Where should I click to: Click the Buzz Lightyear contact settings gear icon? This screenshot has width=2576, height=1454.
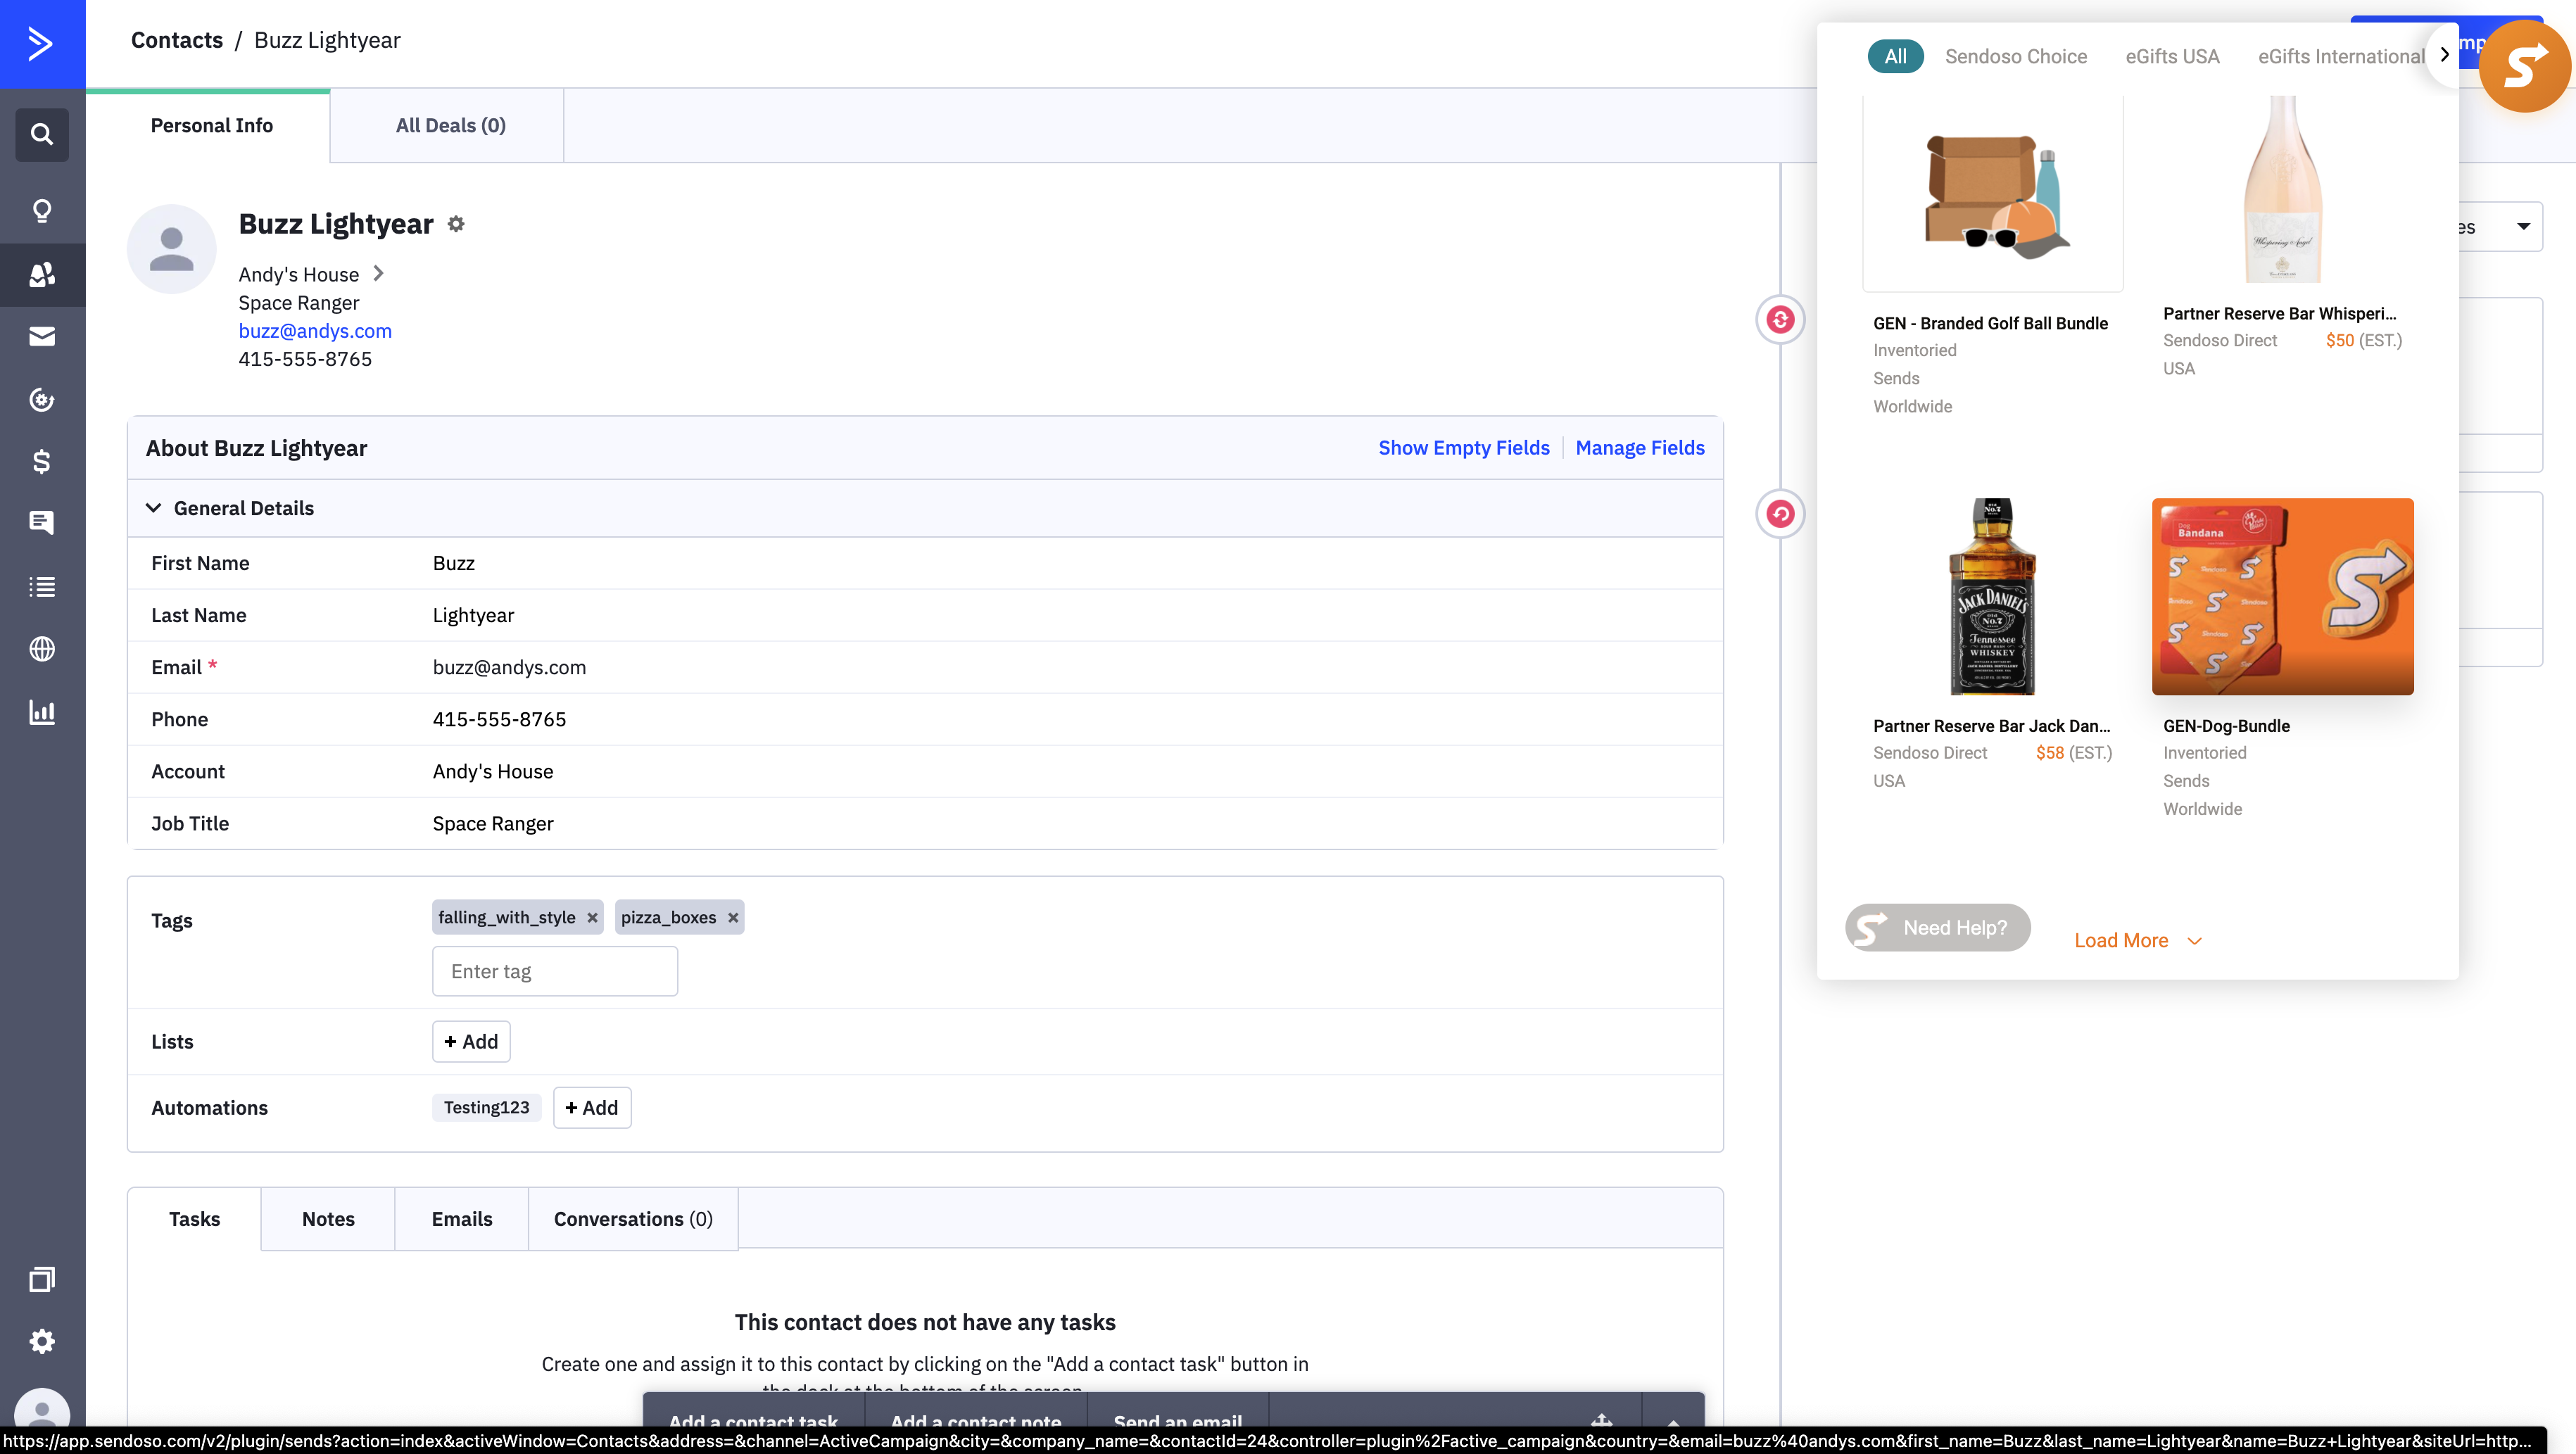[x=457, y=223]
